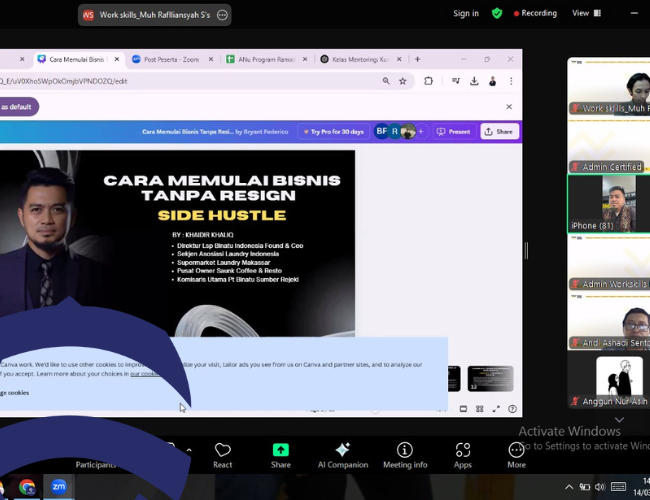Image resolution: width=650 pixels, height=500 pixels.
Task: Open the React emoji menu in Zoom
Action: coord(223,455)
